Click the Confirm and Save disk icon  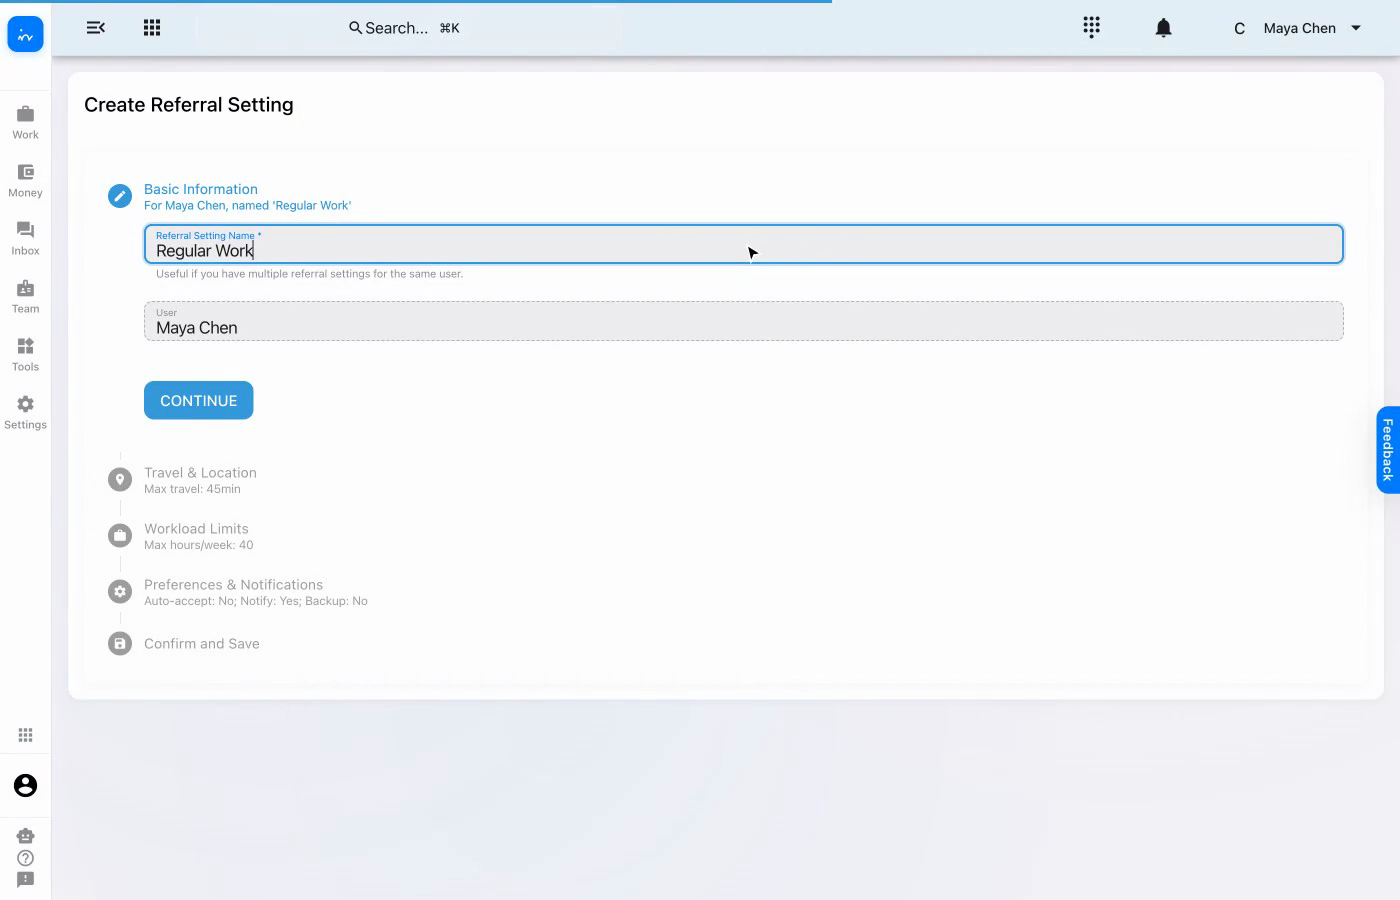(120, 644)
